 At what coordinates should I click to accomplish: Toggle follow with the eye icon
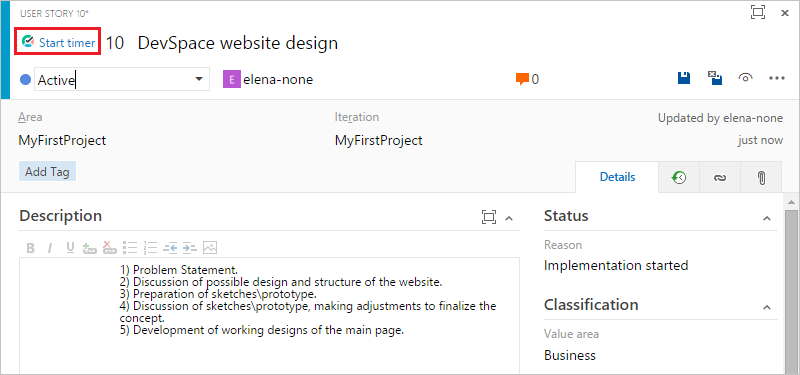coord(746,78)
